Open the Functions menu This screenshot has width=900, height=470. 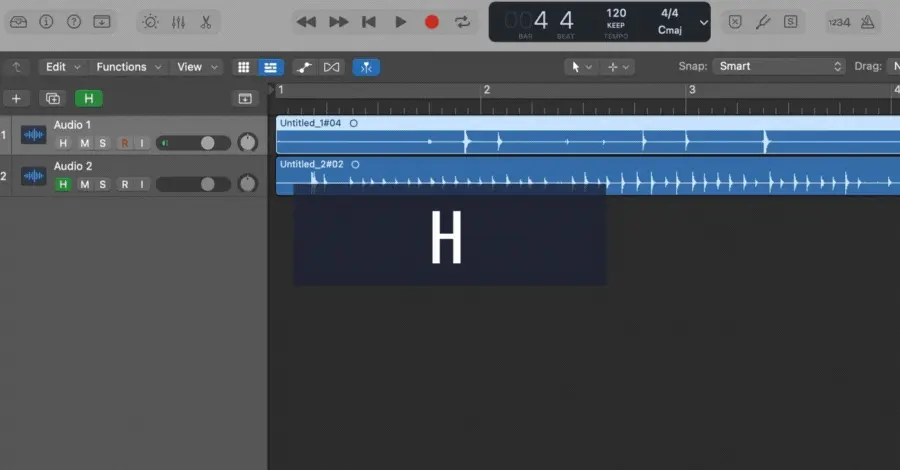[x=129, y=67]
